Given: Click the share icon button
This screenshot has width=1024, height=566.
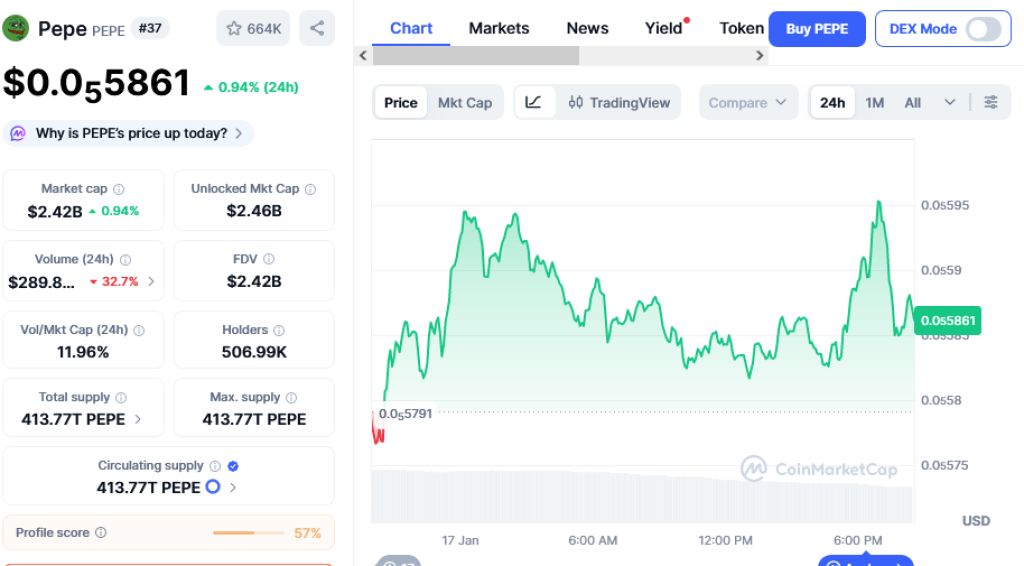Looking at the screenshot, I should coord(317,28).
